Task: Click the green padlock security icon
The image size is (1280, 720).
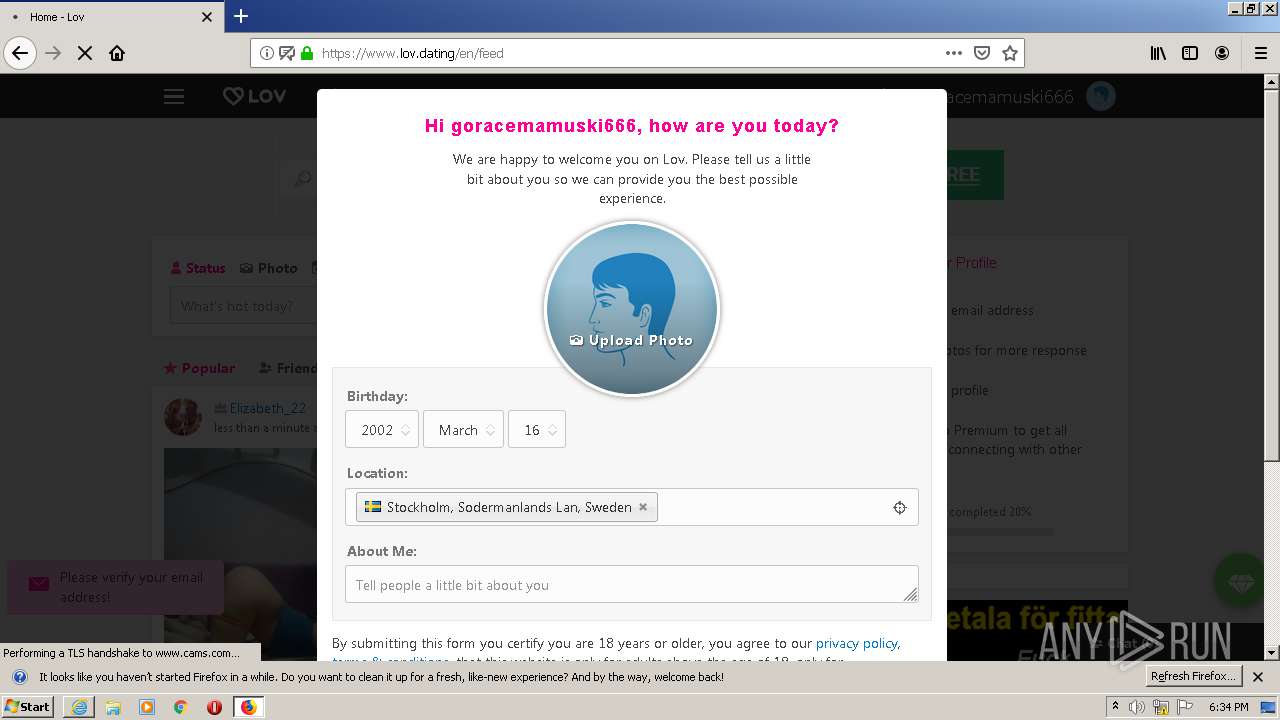Action: [x=307, y=53]
